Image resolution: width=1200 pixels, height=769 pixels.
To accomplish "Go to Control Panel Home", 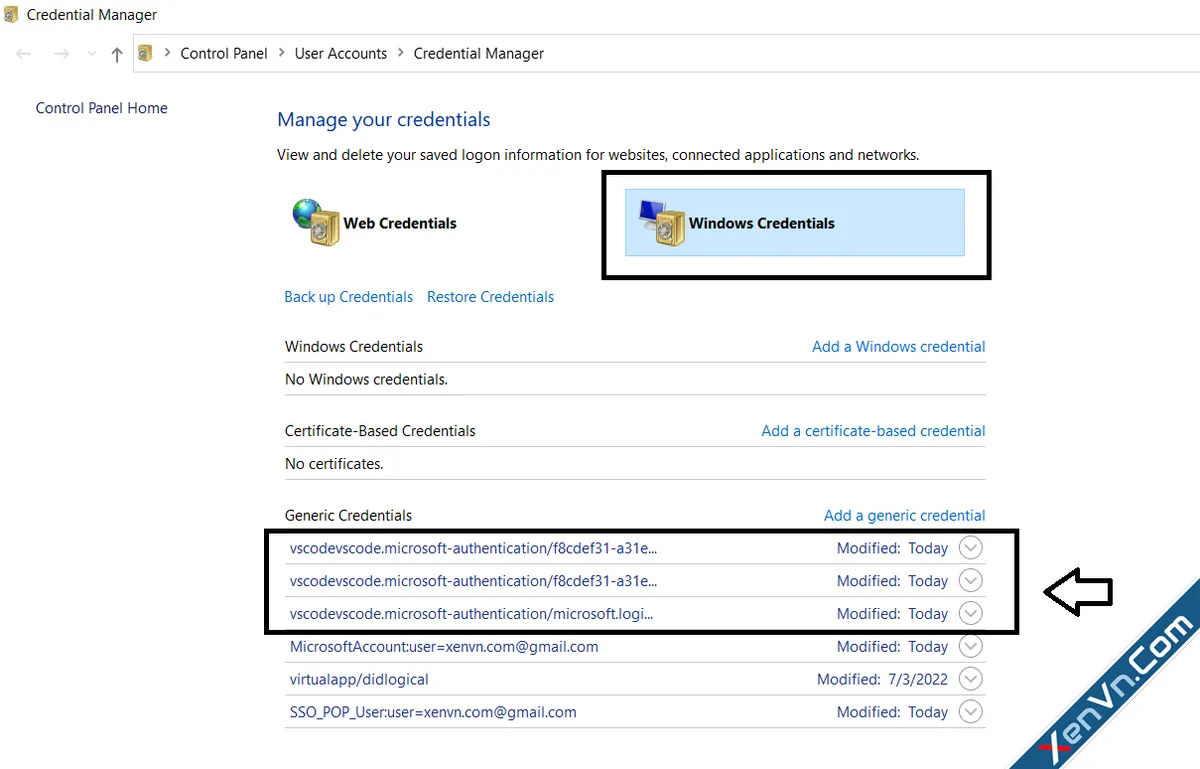I will (102, 108).
